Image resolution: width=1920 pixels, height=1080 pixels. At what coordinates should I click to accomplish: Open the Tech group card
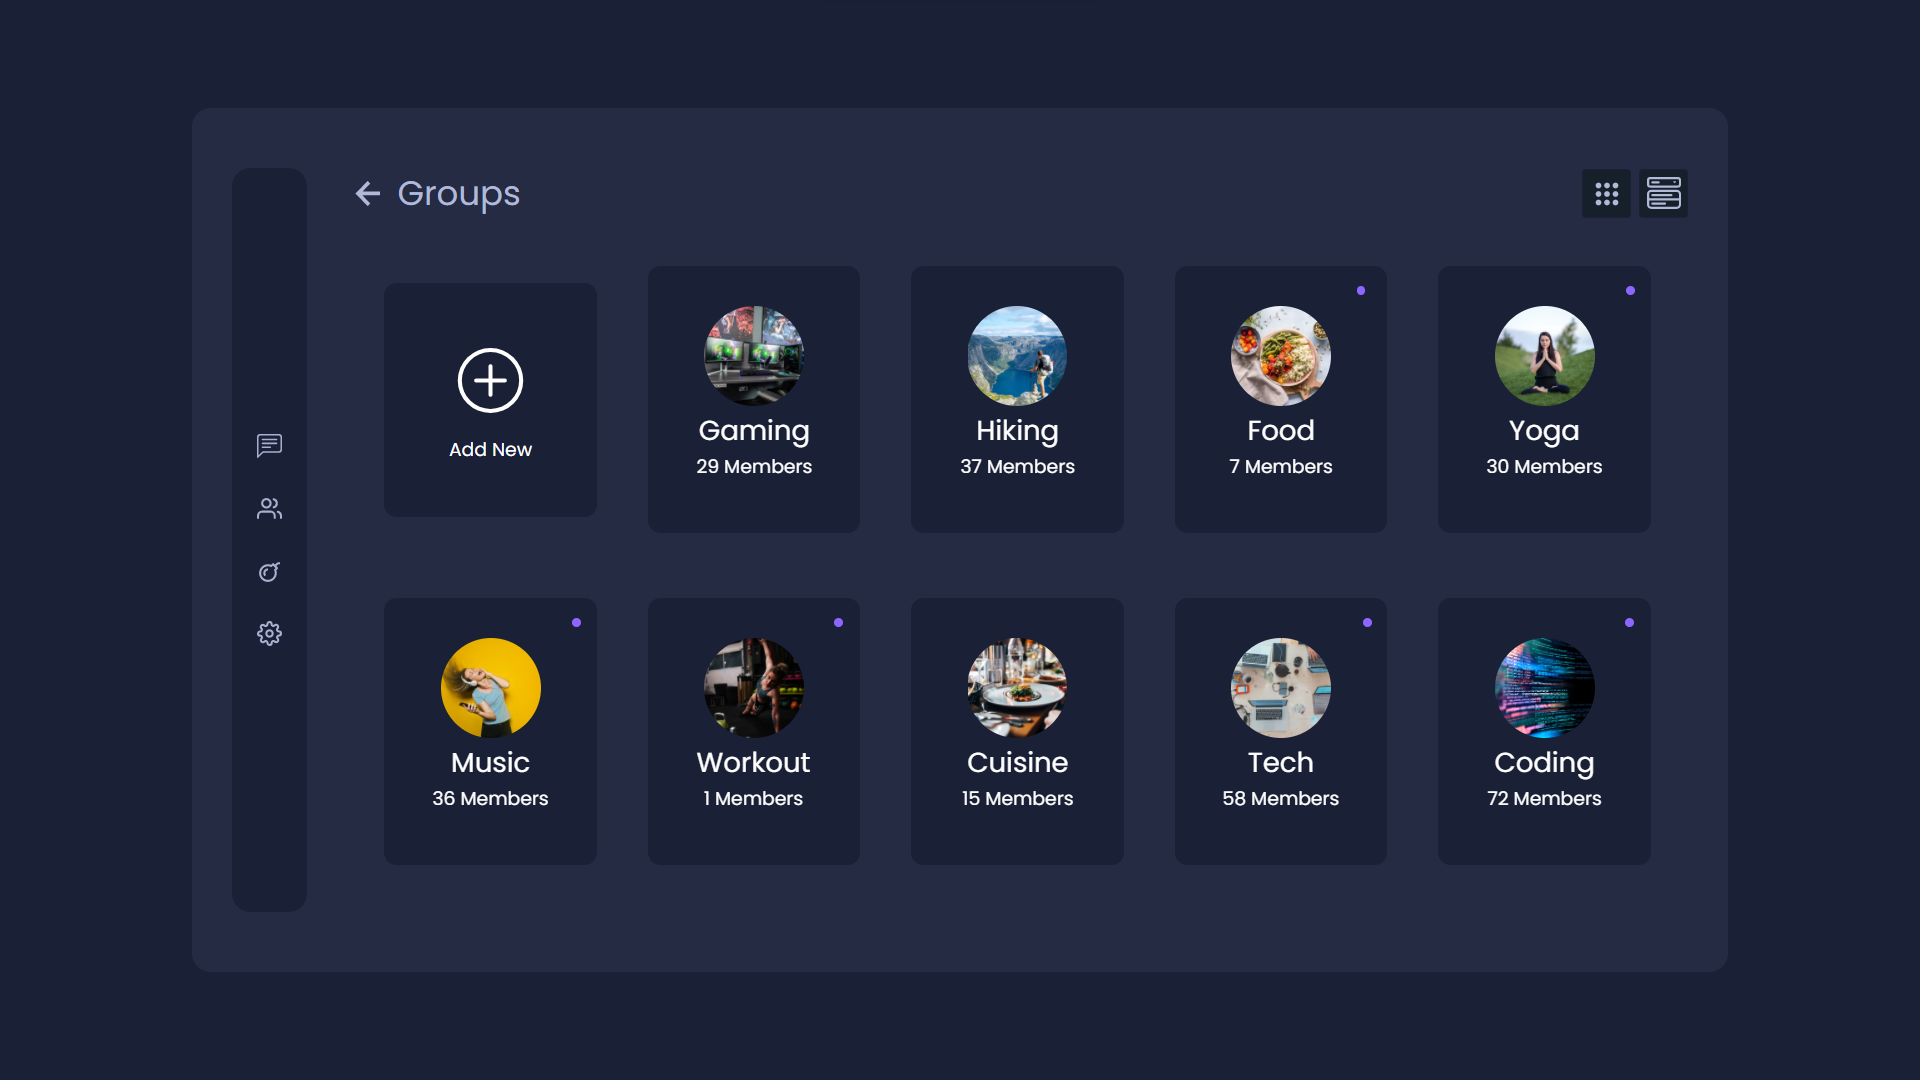[x=1280, y=731]
